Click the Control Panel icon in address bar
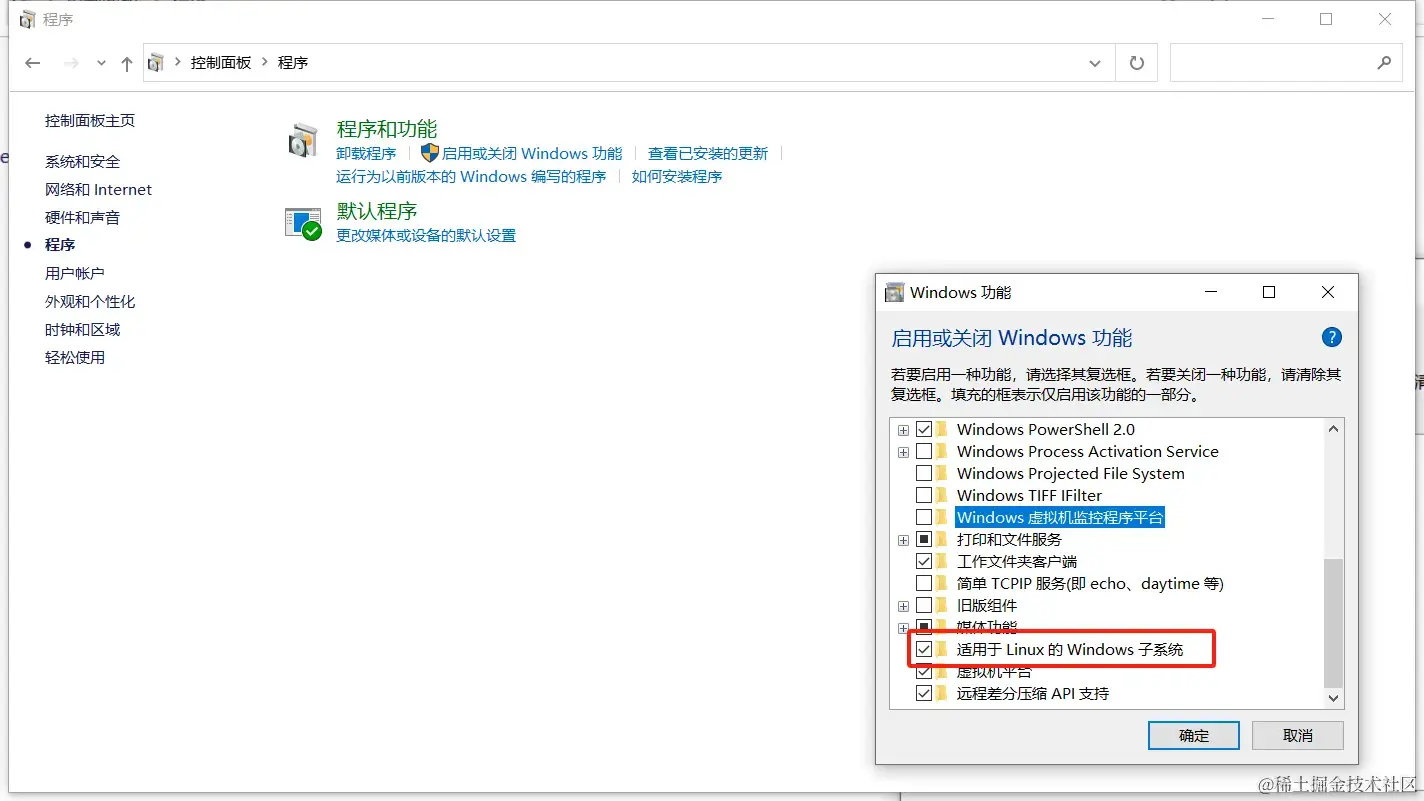This screenshot has width=1424, height=801. (155, 63)
